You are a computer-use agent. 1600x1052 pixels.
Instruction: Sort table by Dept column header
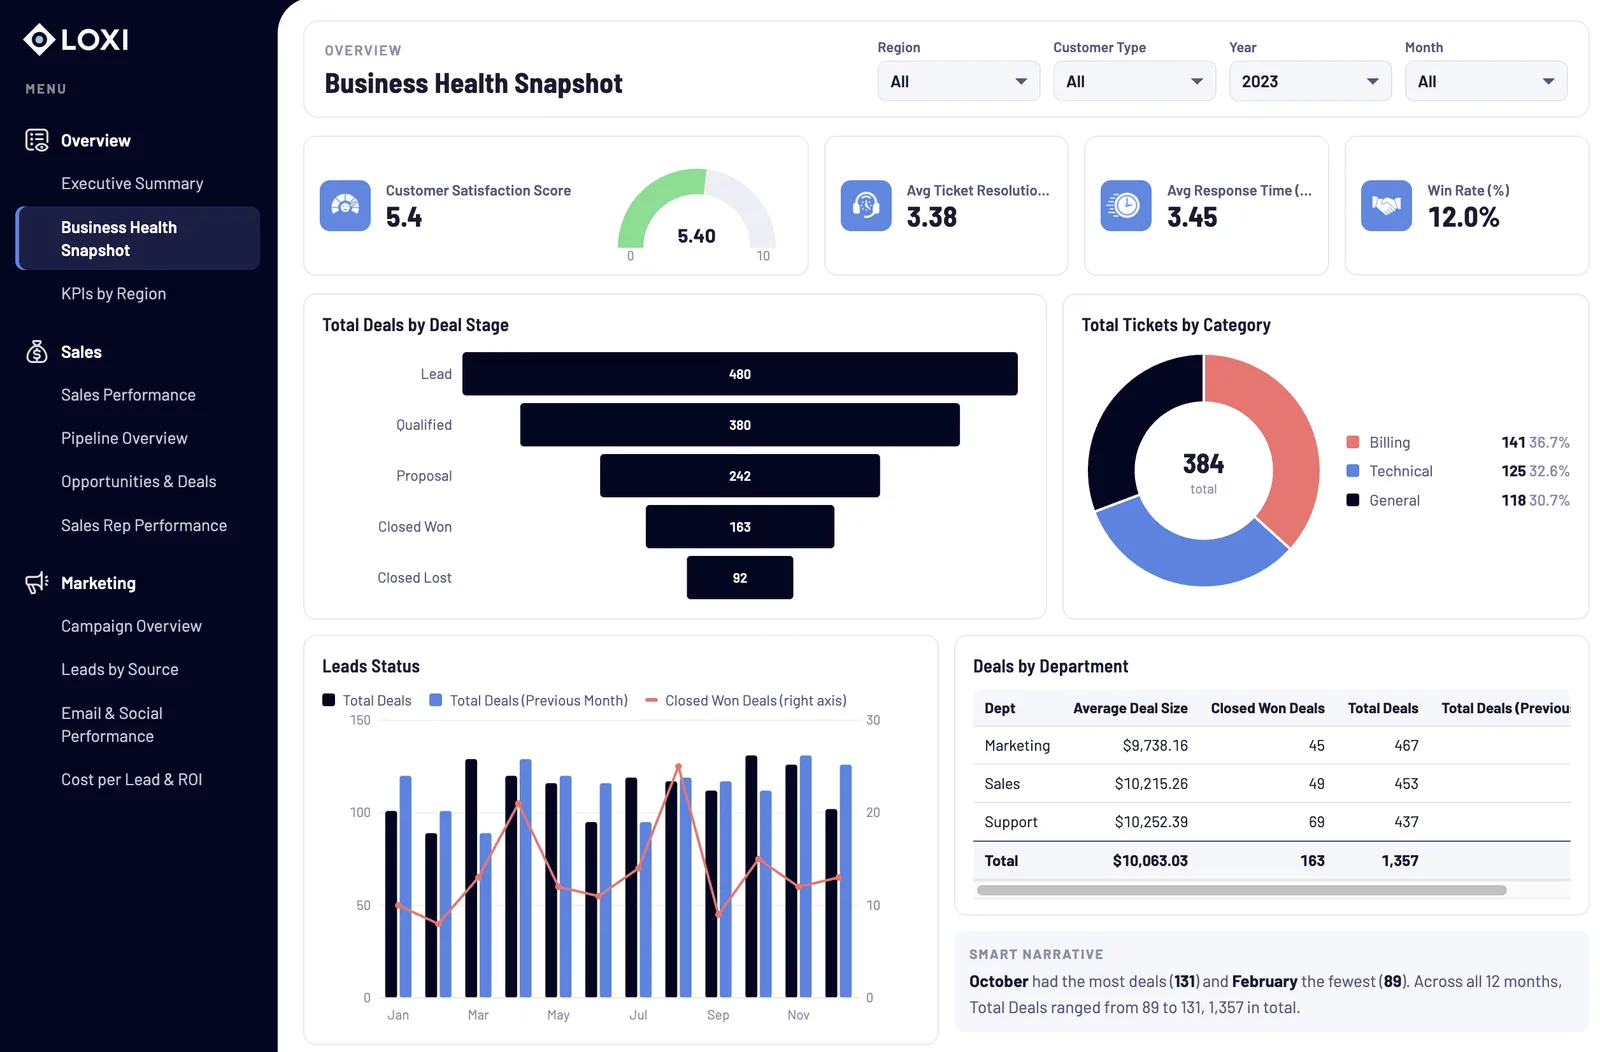tap(1000, 708)
